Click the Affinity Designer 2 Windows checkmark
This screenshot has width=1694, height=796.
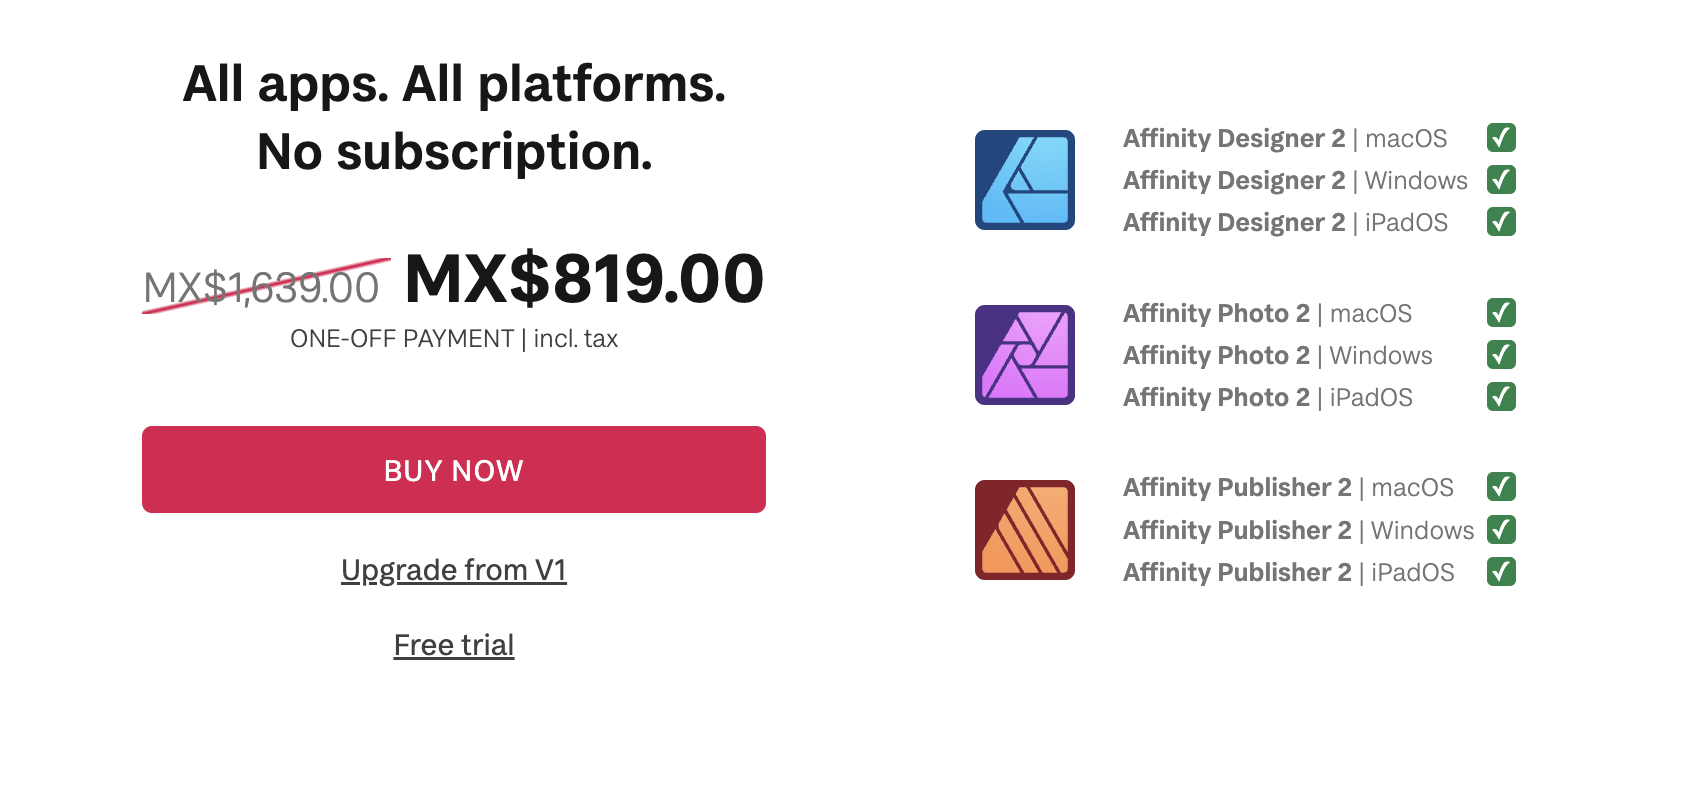(x=1501, y=180)
